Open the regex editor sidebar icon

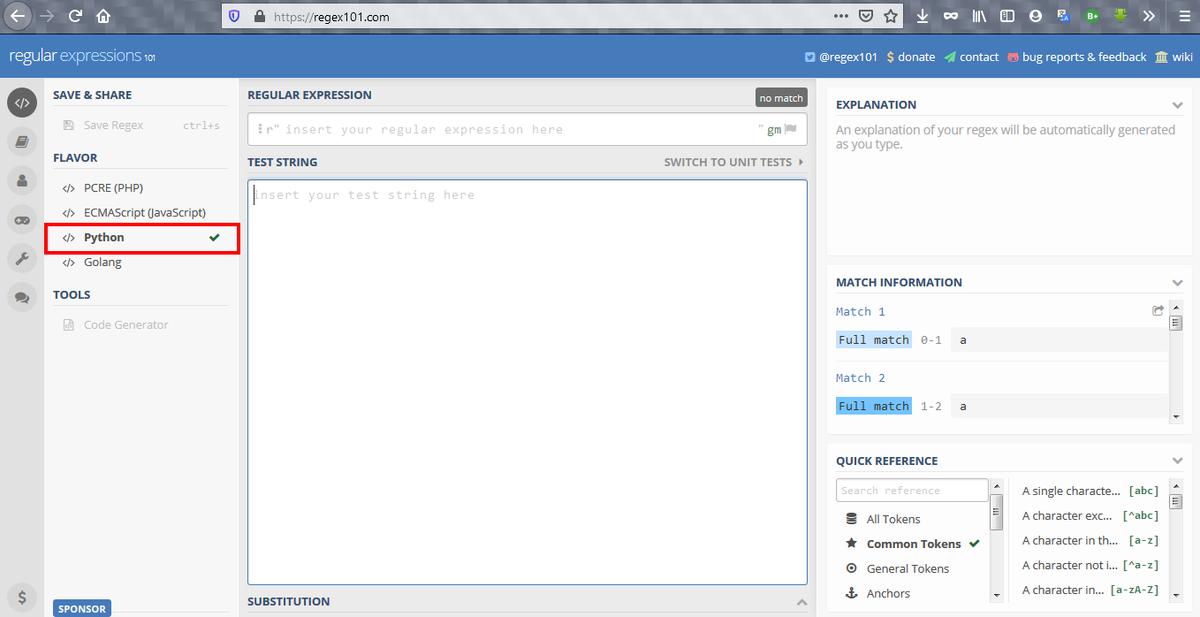point(22,103)
